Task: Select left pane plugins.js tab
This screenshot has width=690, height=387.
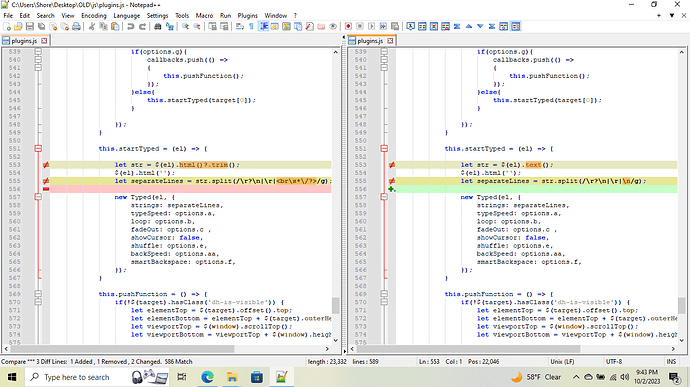Action: tap(24, 41)
